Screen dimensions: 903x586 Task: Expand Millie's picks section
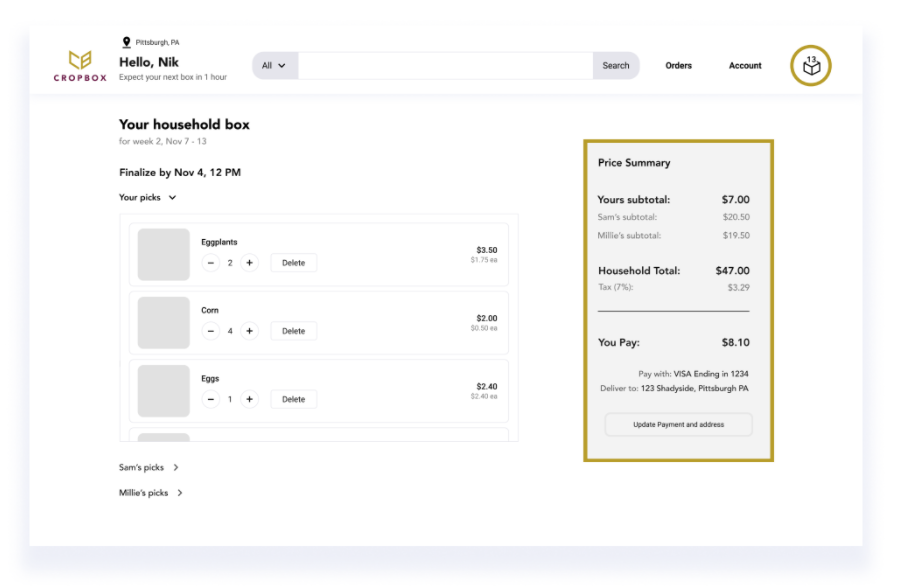tap(151, 493)
